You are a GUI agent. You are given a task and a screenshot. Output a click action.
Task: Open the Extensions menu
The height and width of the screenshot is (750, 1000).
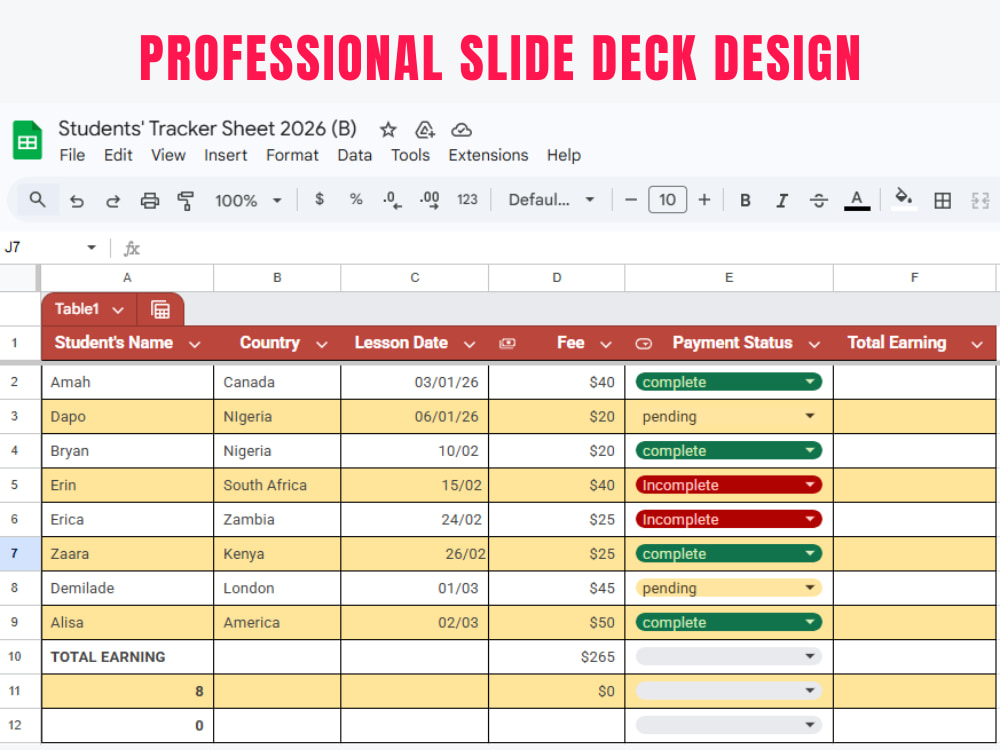pos(489,155)
